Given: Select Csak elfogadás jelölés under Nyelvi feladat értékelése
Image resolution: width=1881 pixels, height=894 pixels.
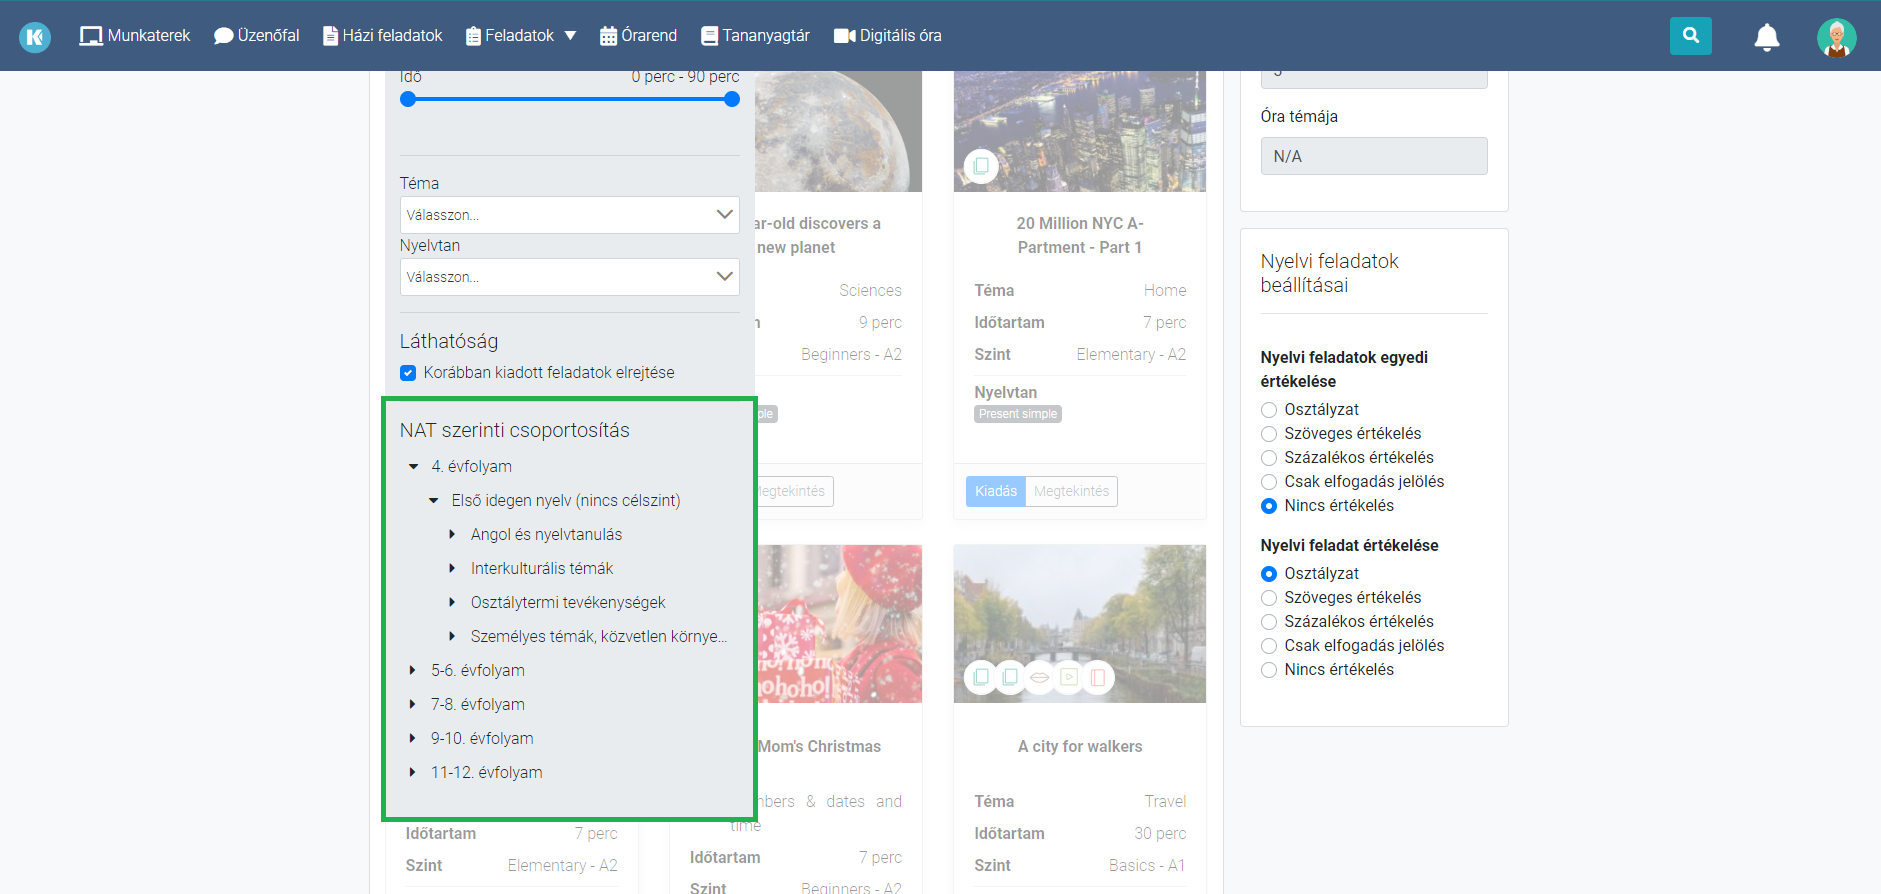Looking at the screenshot, I should [1269, 646].
